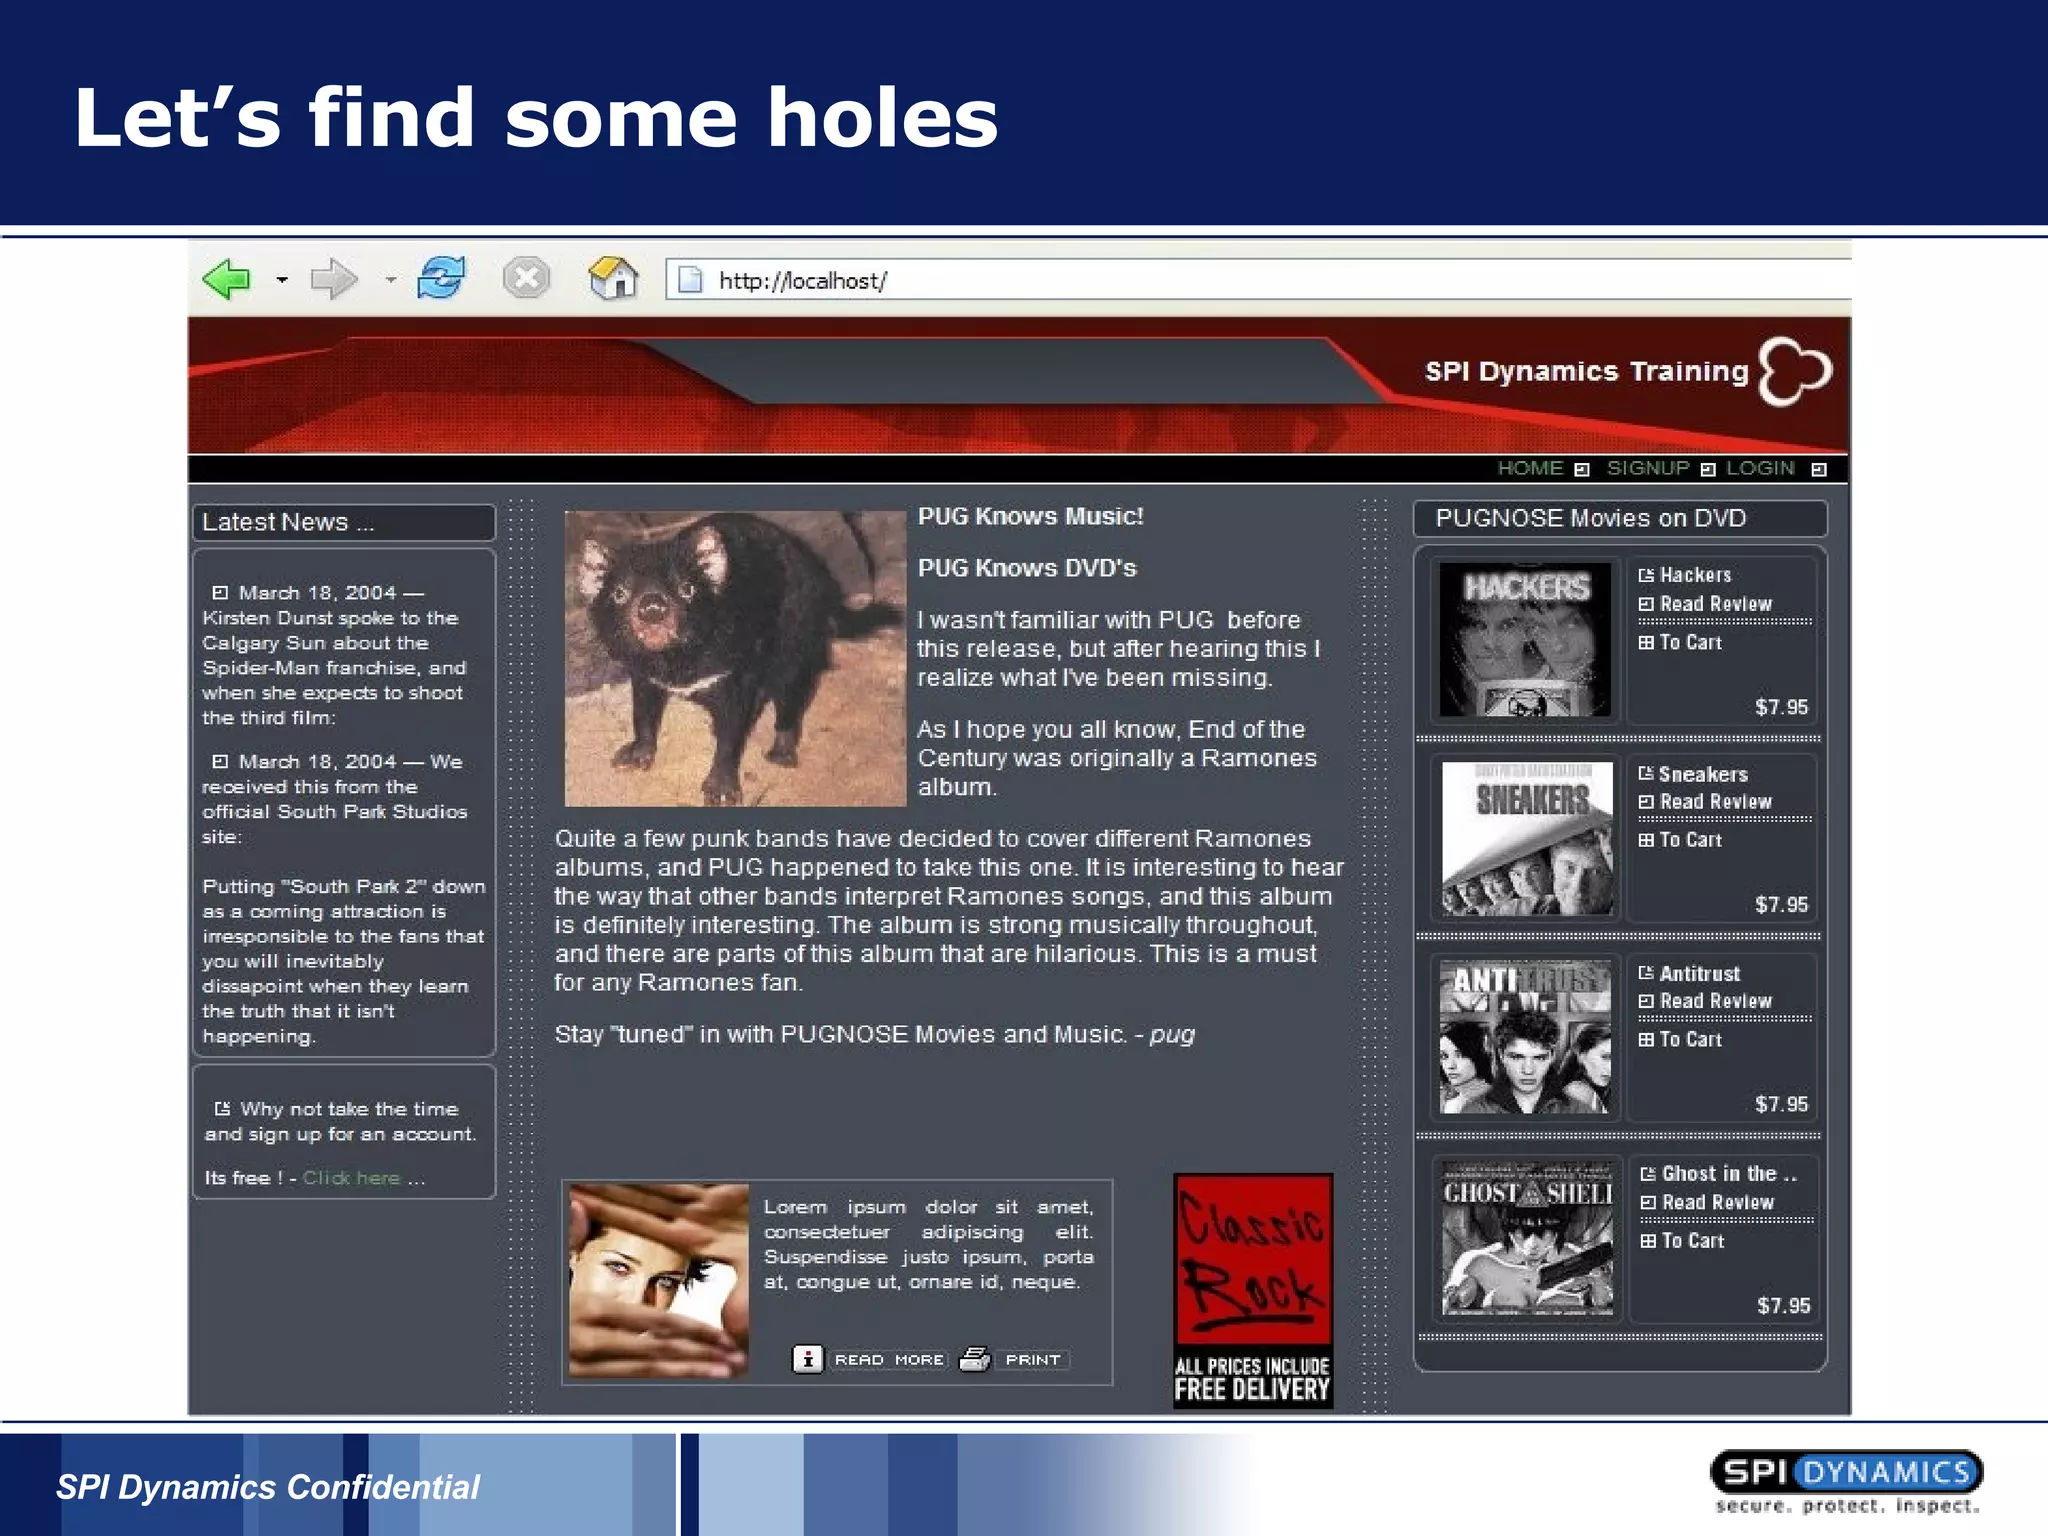Viewport: 2048px width, 1536px height.
Task: Click the Hackers DVD cover thumbnail
Action: tap(1525, 640)
